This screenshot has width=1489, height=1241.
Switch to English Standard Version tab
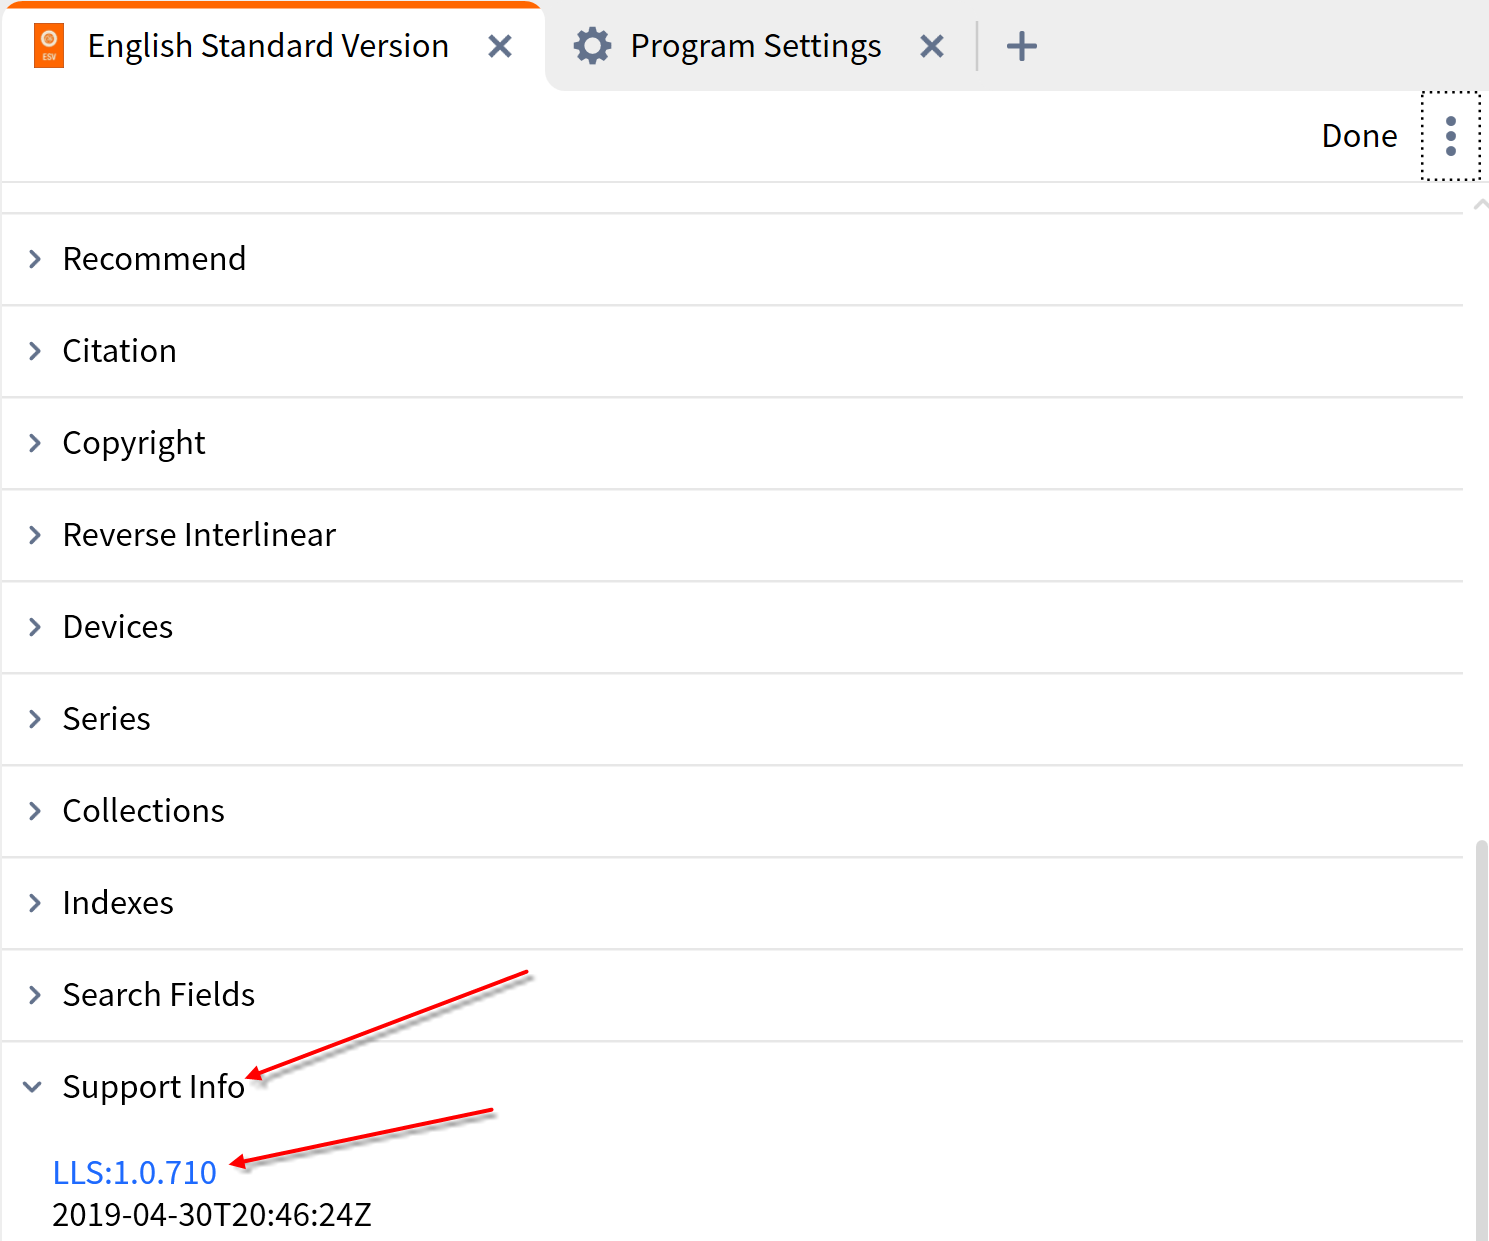coord(273,47)
